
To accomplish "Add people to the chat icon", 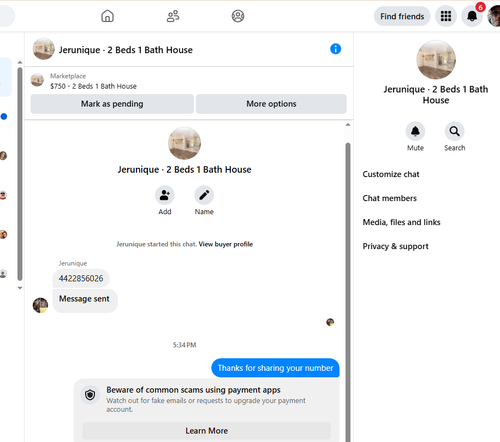I will click(165, 195).
